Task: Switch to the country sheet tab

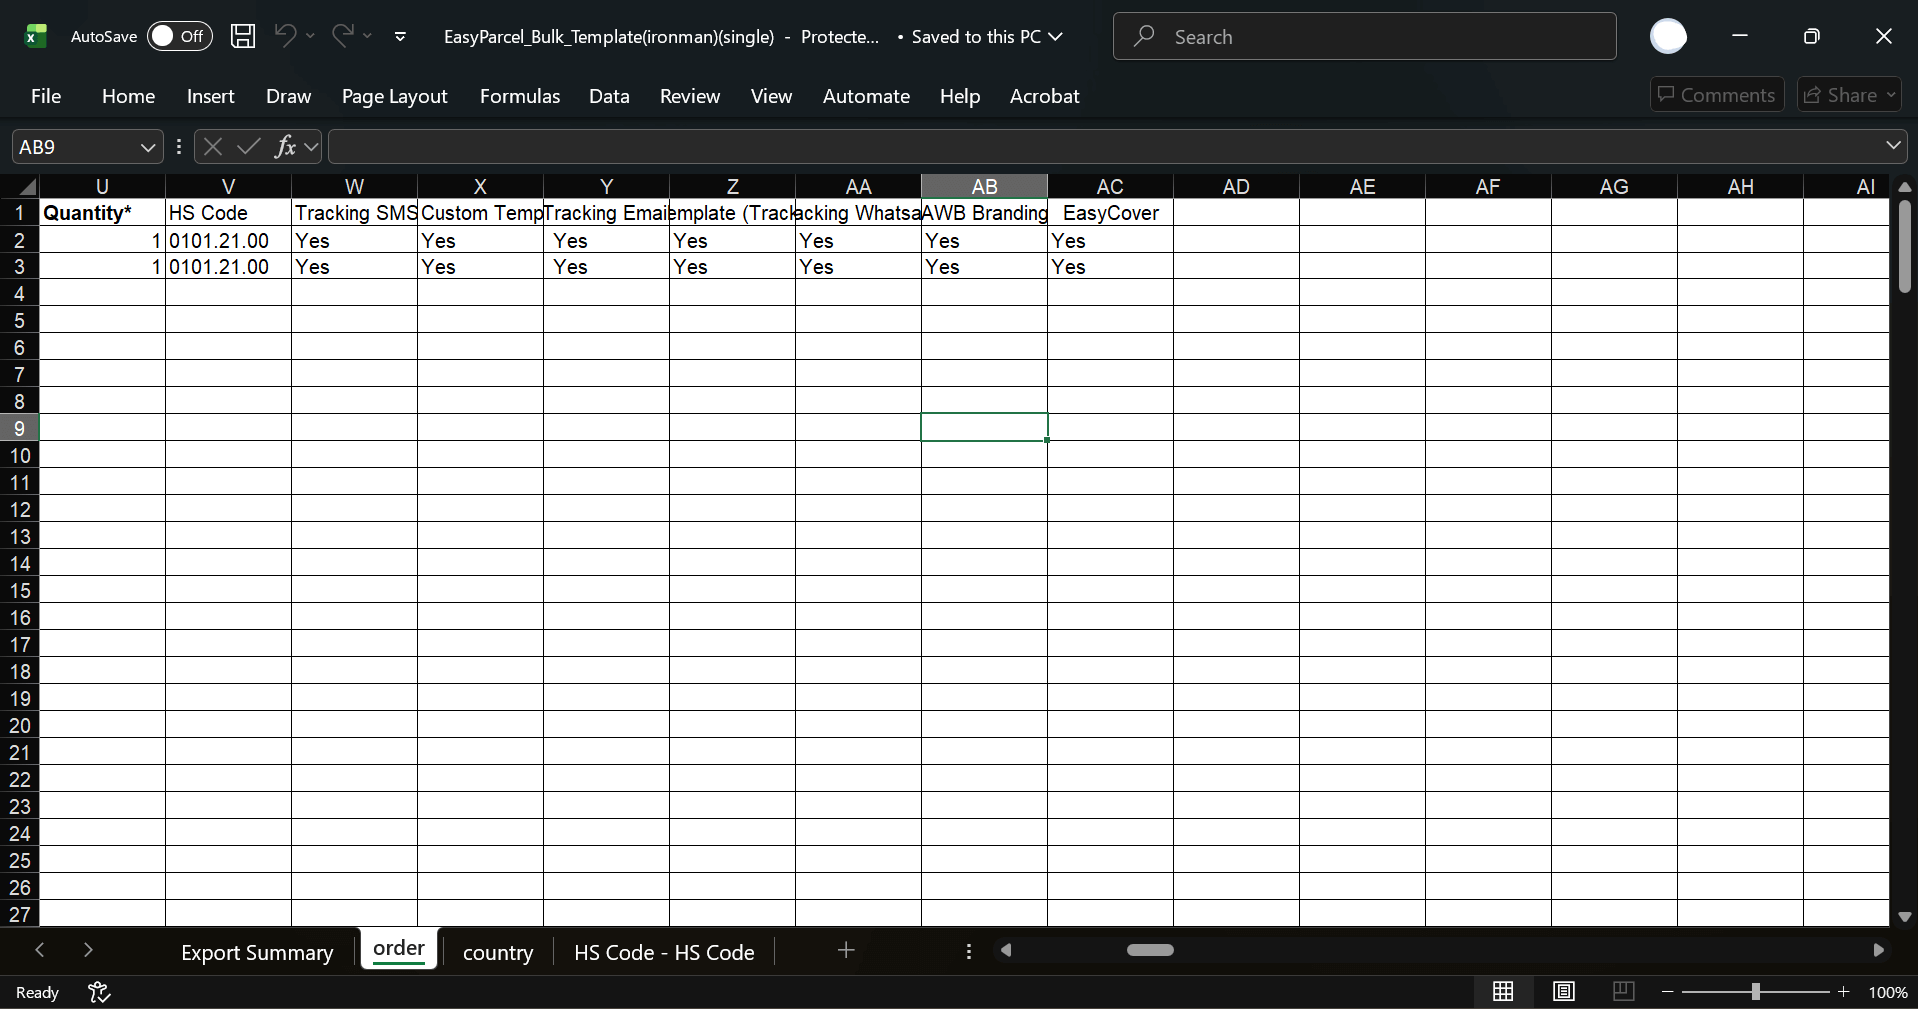Action: [x=497, y=953]
